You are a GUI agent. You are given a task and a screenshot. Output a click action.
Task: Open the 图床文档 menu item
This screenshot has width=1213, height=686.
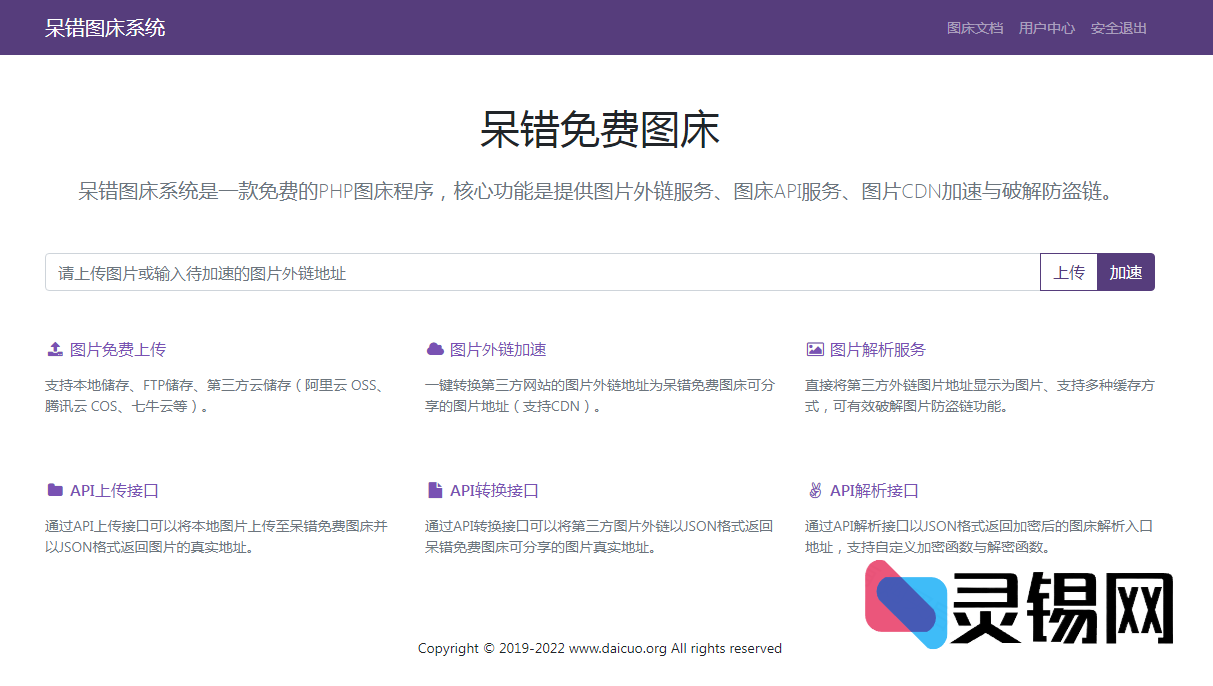click(974, 28)
